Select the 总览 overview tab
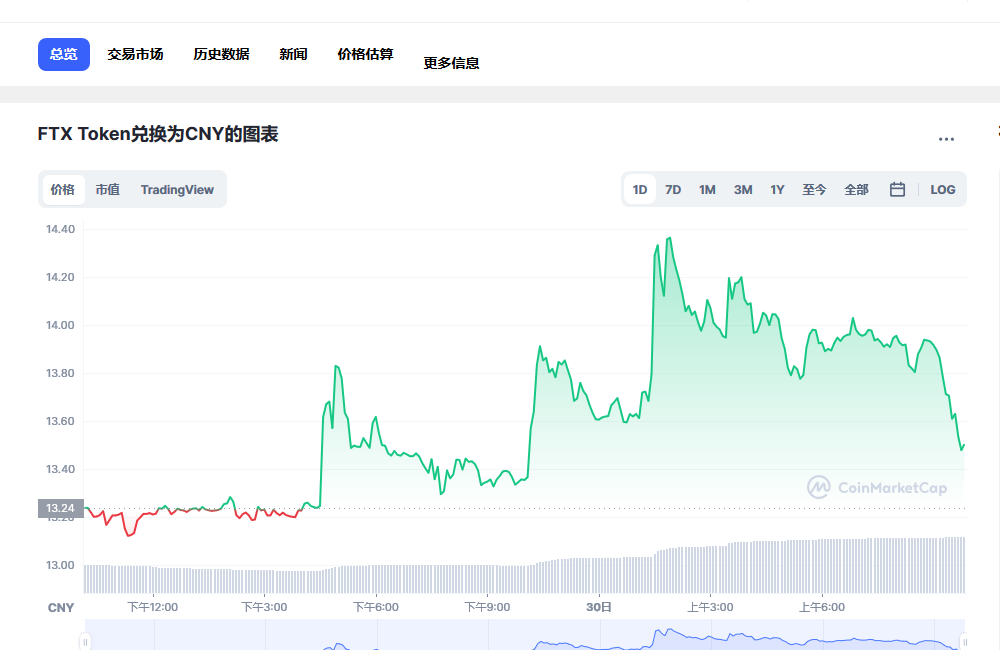Image resolution: width=1000 pixels, height=650 pixels. [64, 54]
